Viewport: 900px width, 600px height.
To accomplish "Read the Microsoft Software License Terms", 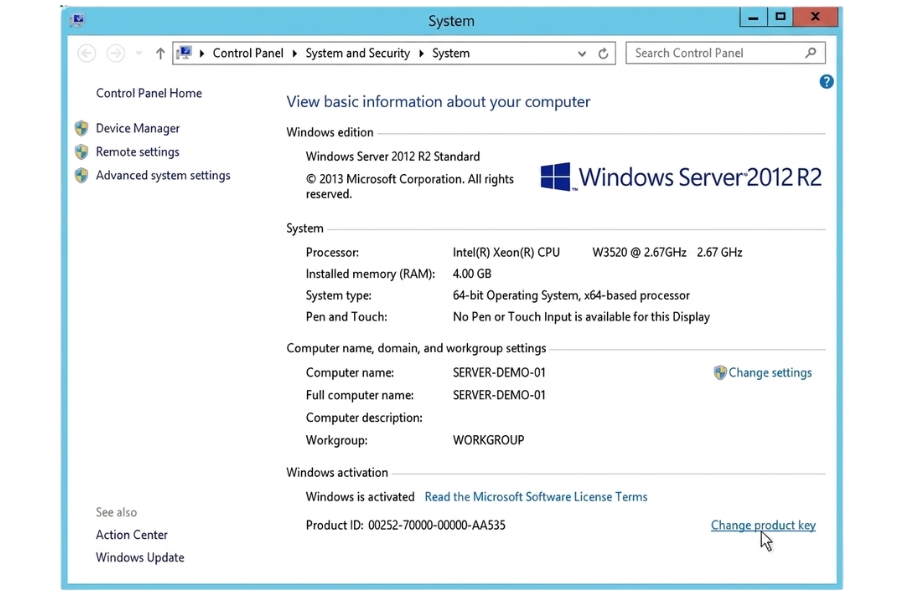I will tap(536, 497).
